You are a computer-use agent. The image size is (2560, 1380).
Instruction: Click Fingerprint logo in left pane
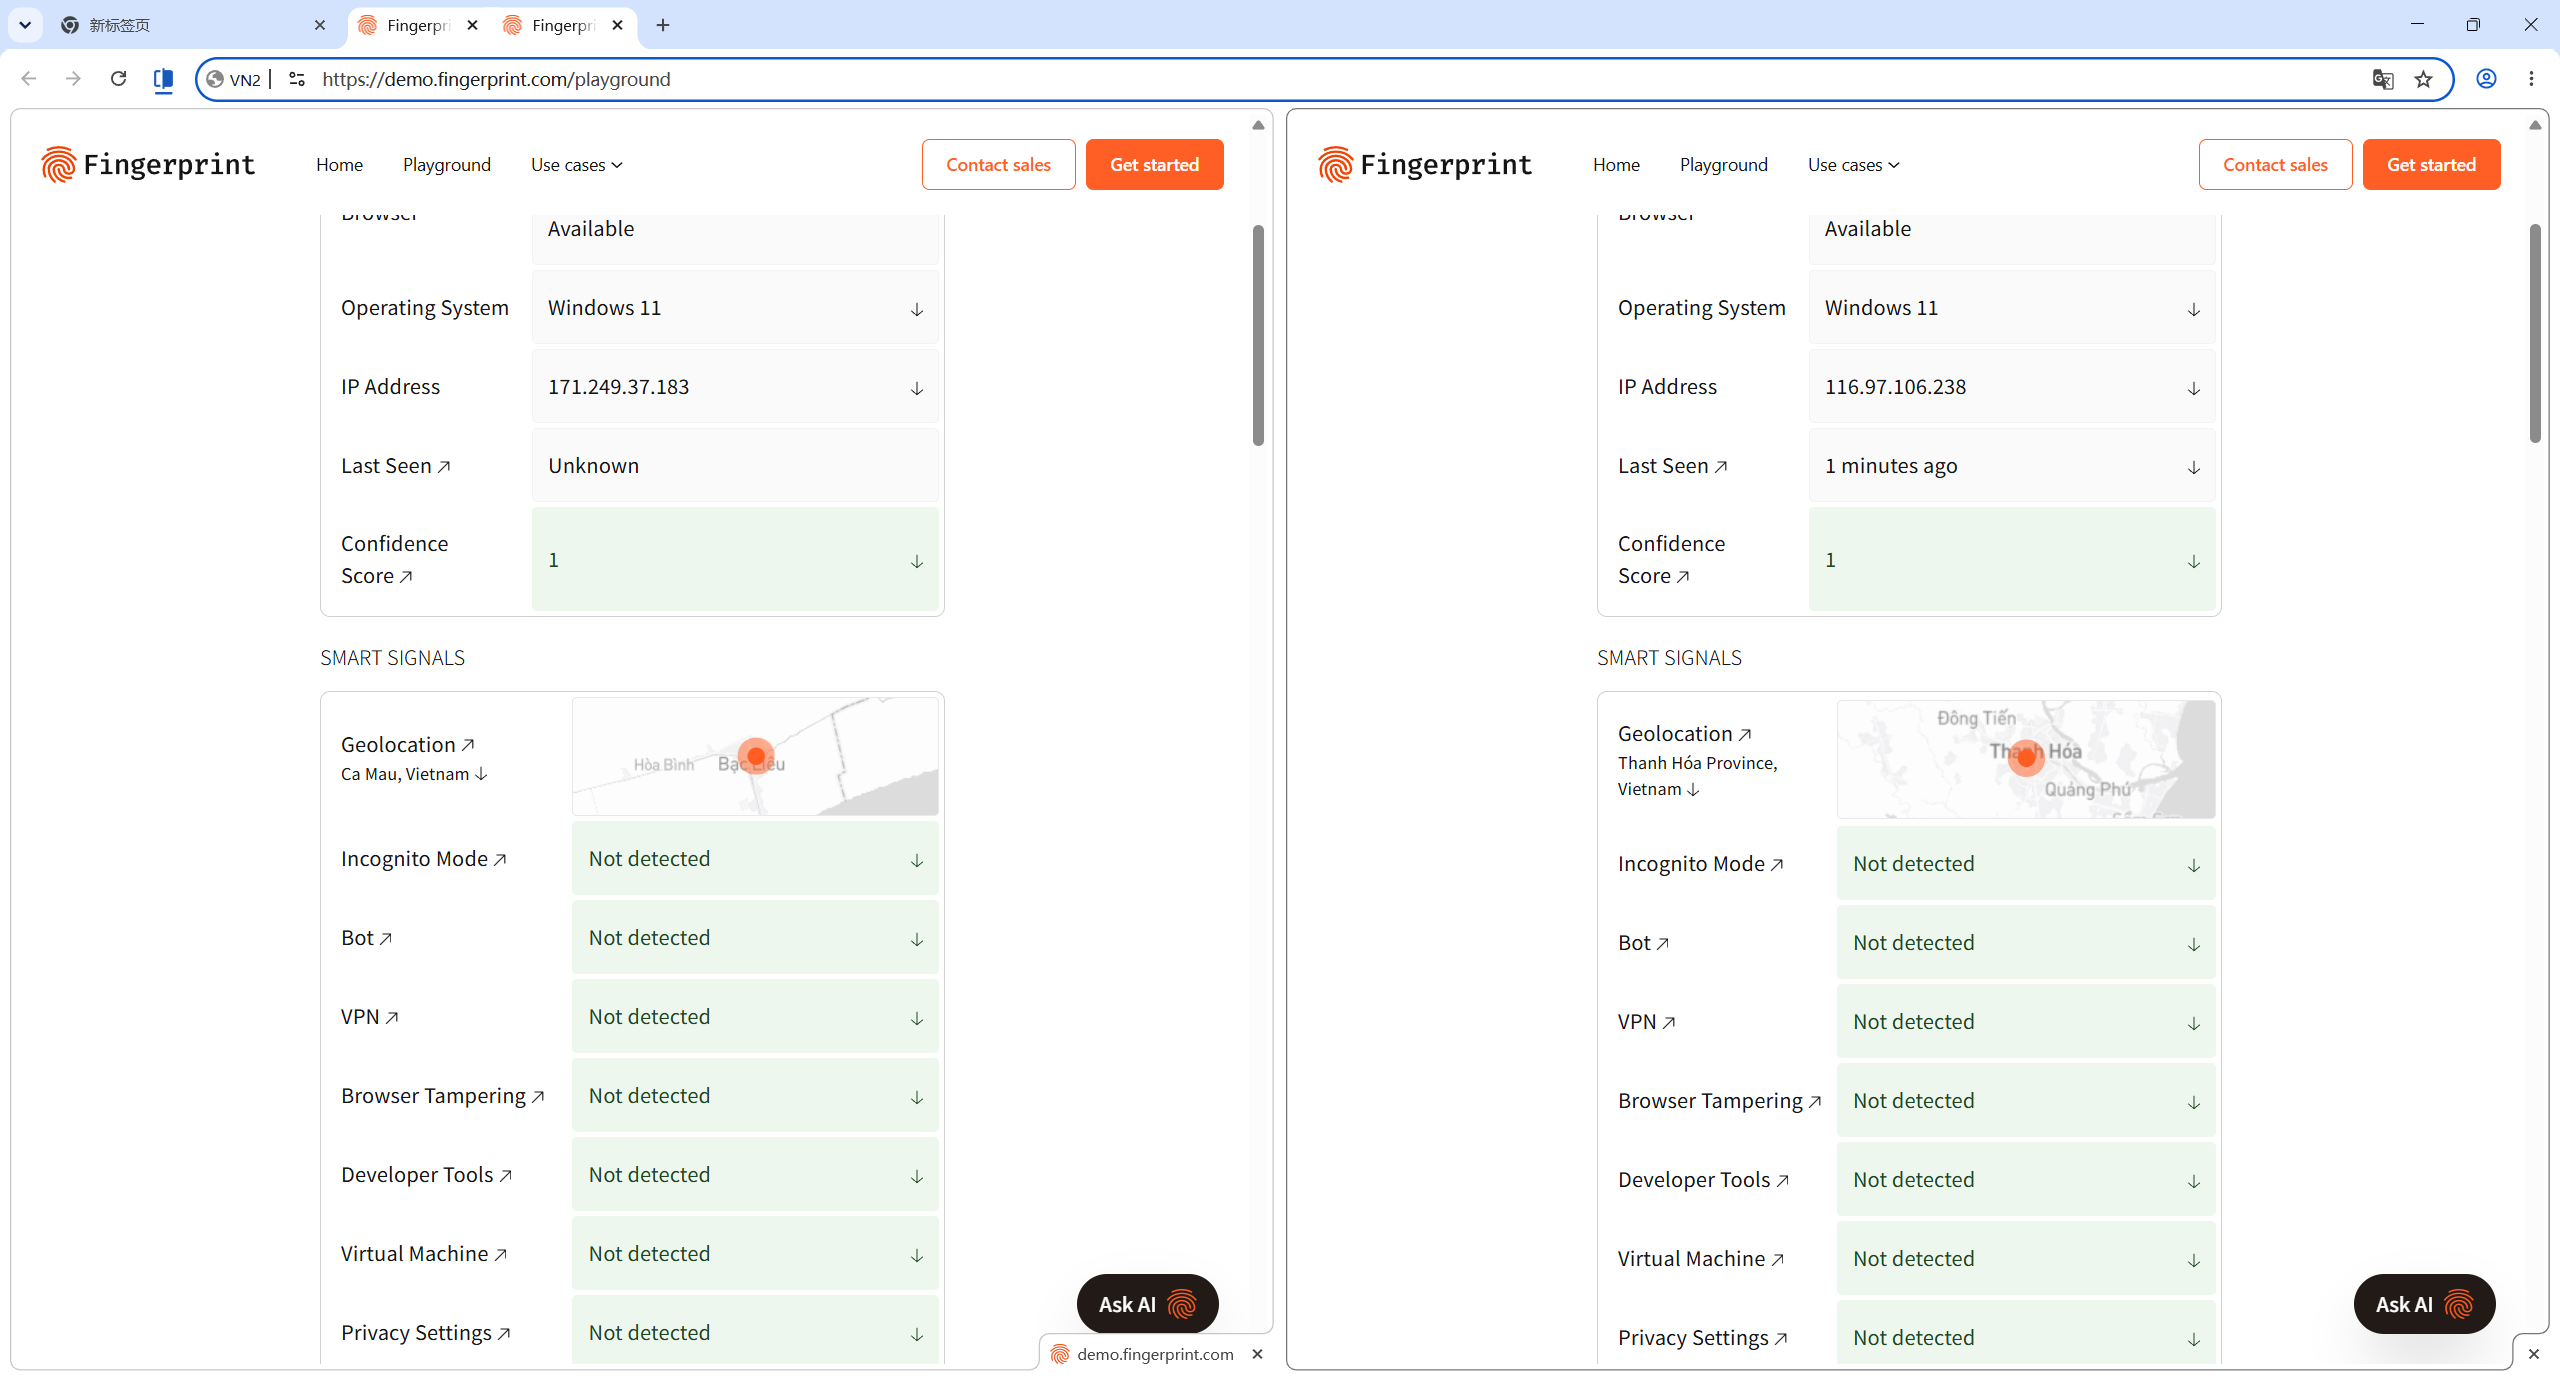tap(148, 164)
